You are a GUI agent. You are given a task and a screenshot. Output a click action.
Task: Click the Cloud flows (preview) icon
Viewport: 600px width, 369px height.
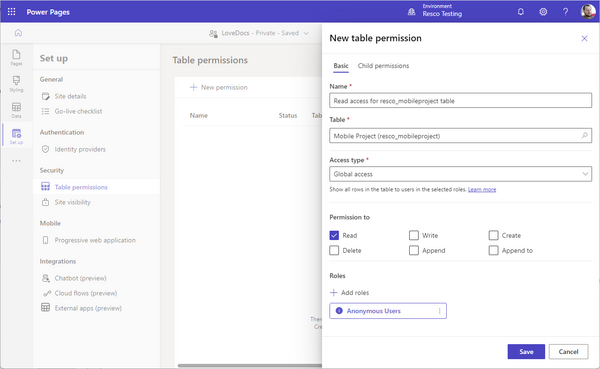point(47,293)
